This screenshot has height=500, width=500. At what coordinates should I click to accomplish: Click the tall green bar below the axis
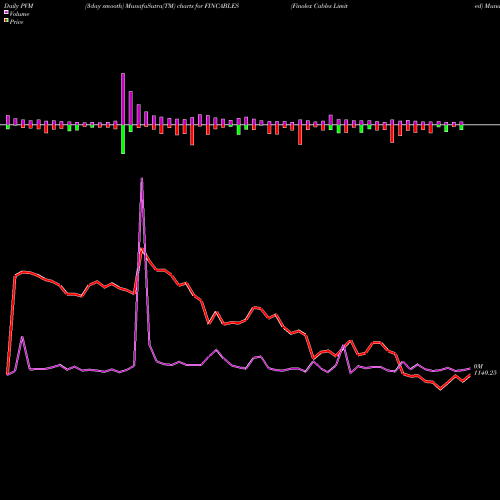click(x=123, y=139)
